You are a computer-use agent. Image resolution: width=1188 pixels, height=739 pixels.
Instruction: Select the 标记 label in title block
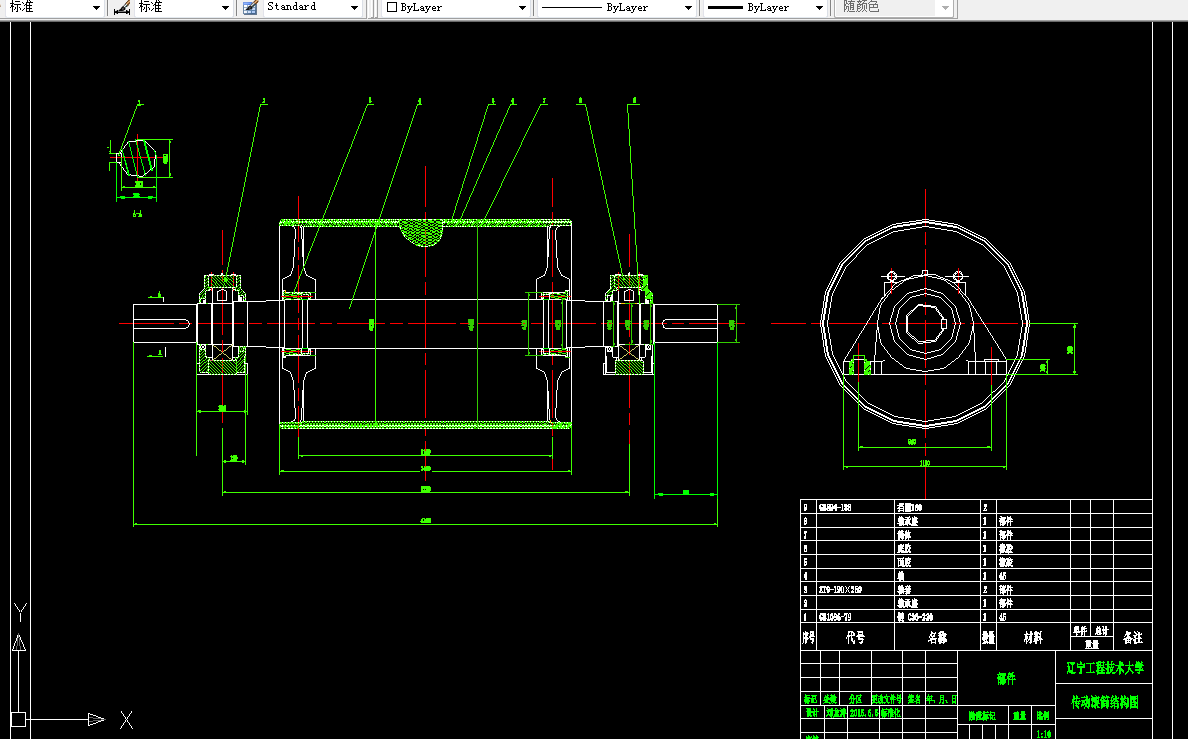810,699
